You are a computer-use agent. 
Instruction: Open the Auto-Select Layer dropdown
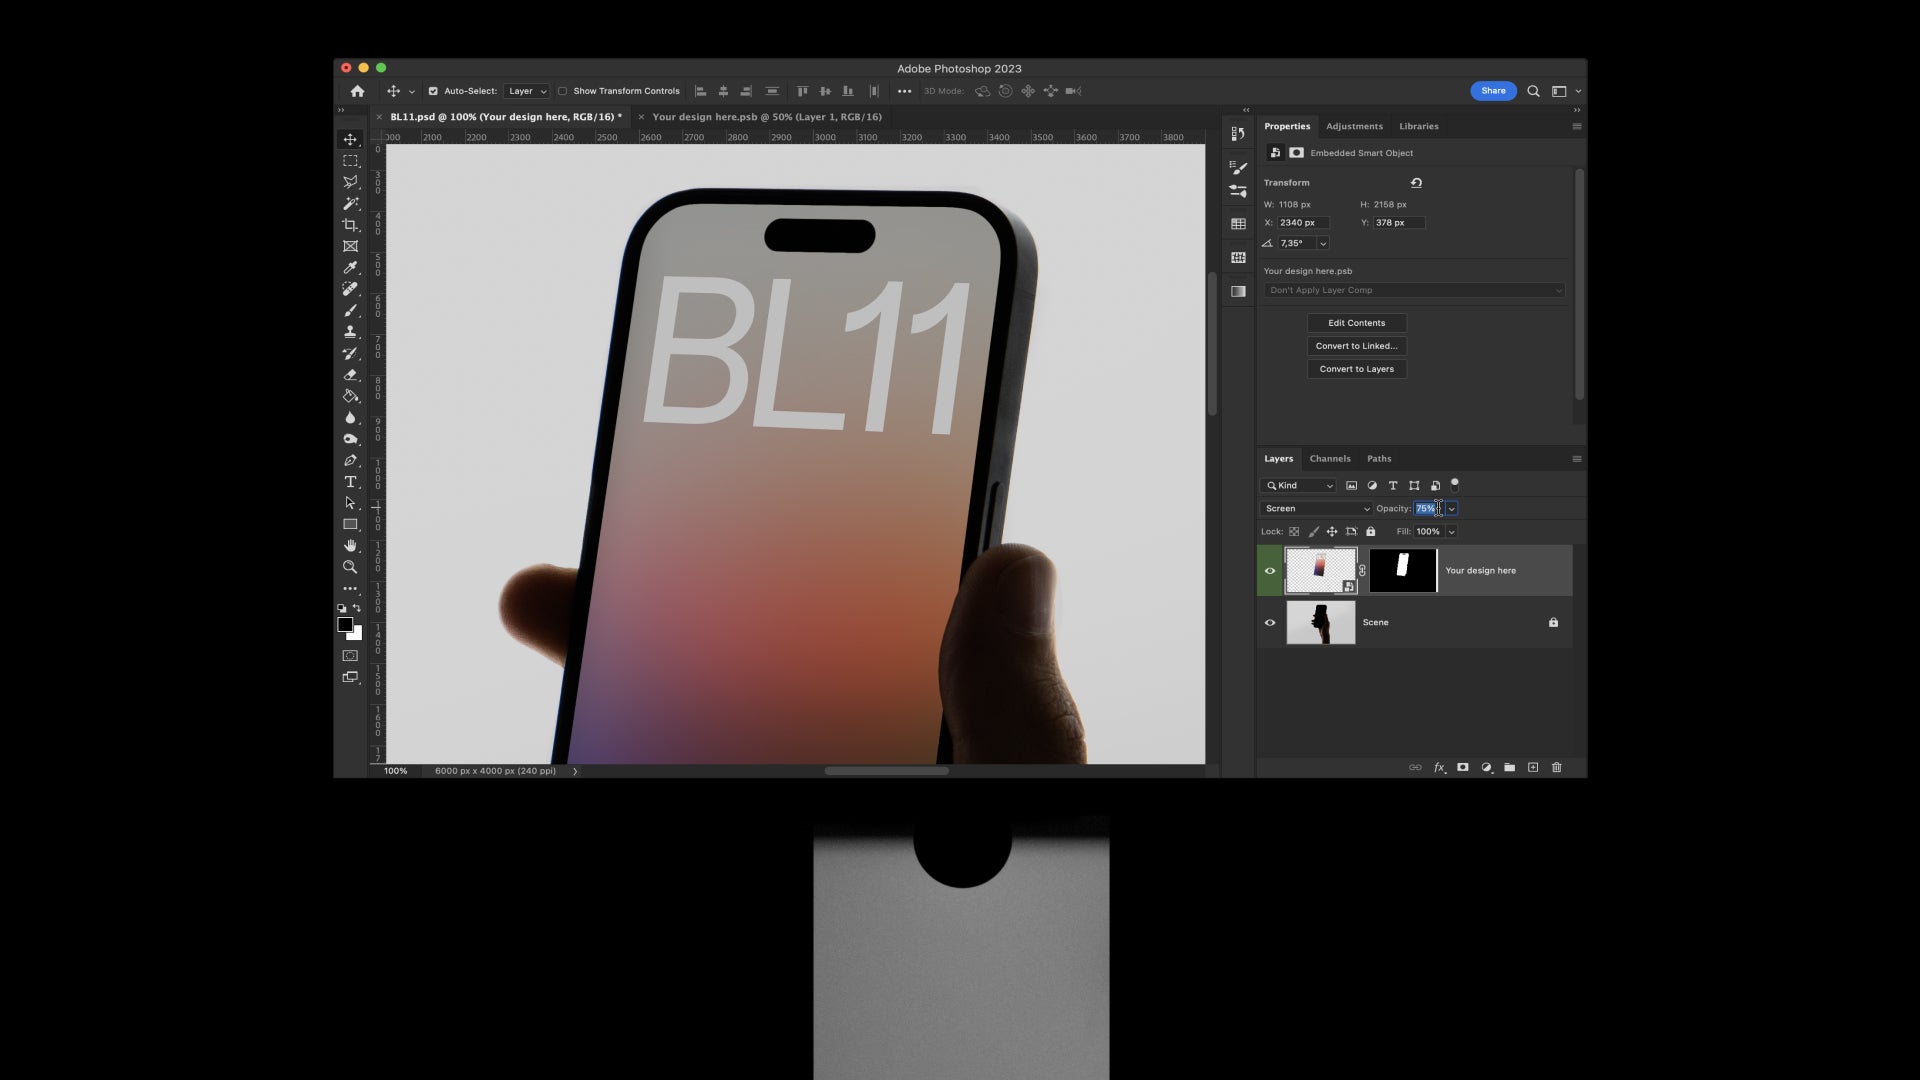pyautogui.click(x=527, y=91)
